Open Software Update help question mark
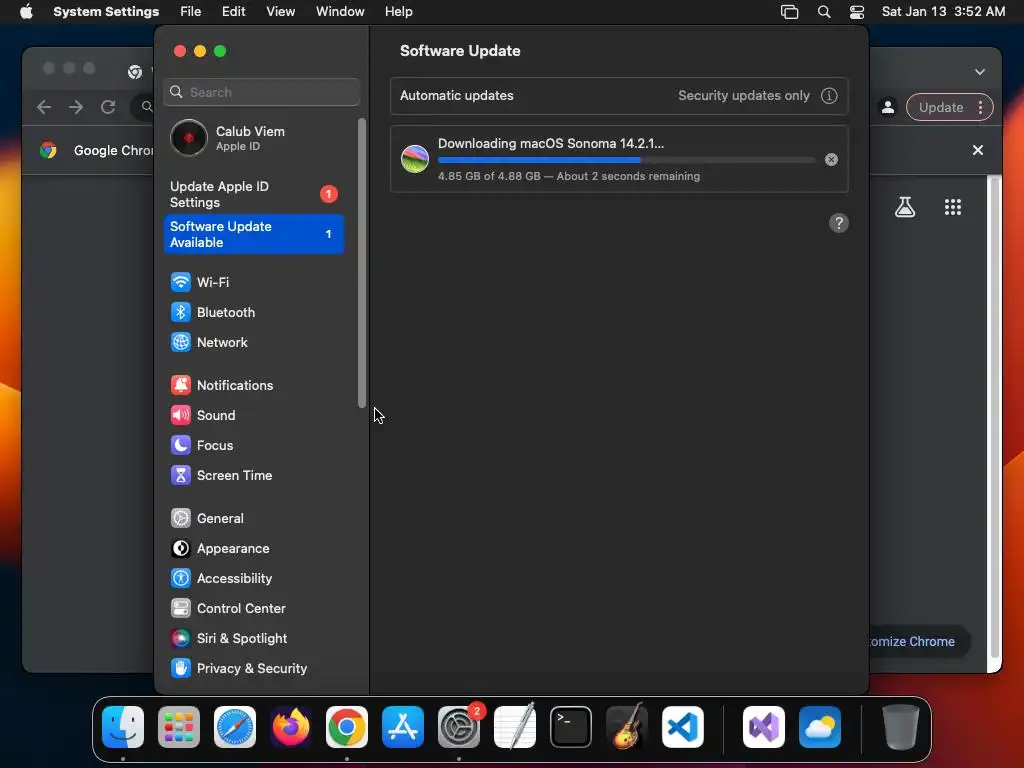Screen dimensions: 1024x768 coord(839,223)
